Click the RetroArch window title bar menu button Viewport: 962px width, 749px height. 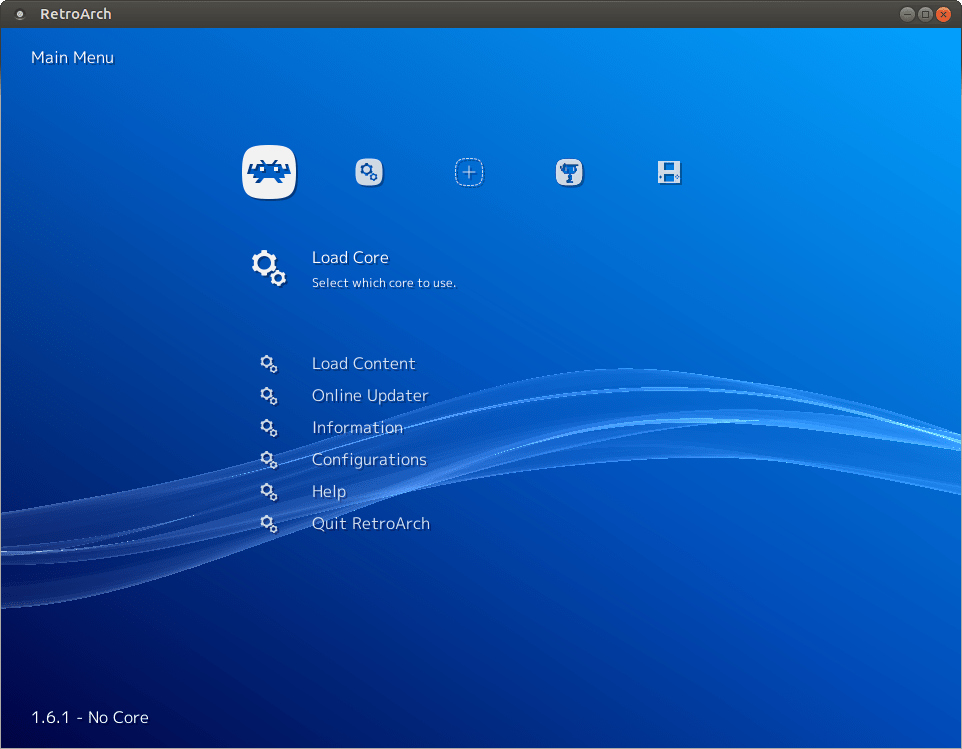click(20, 14)
